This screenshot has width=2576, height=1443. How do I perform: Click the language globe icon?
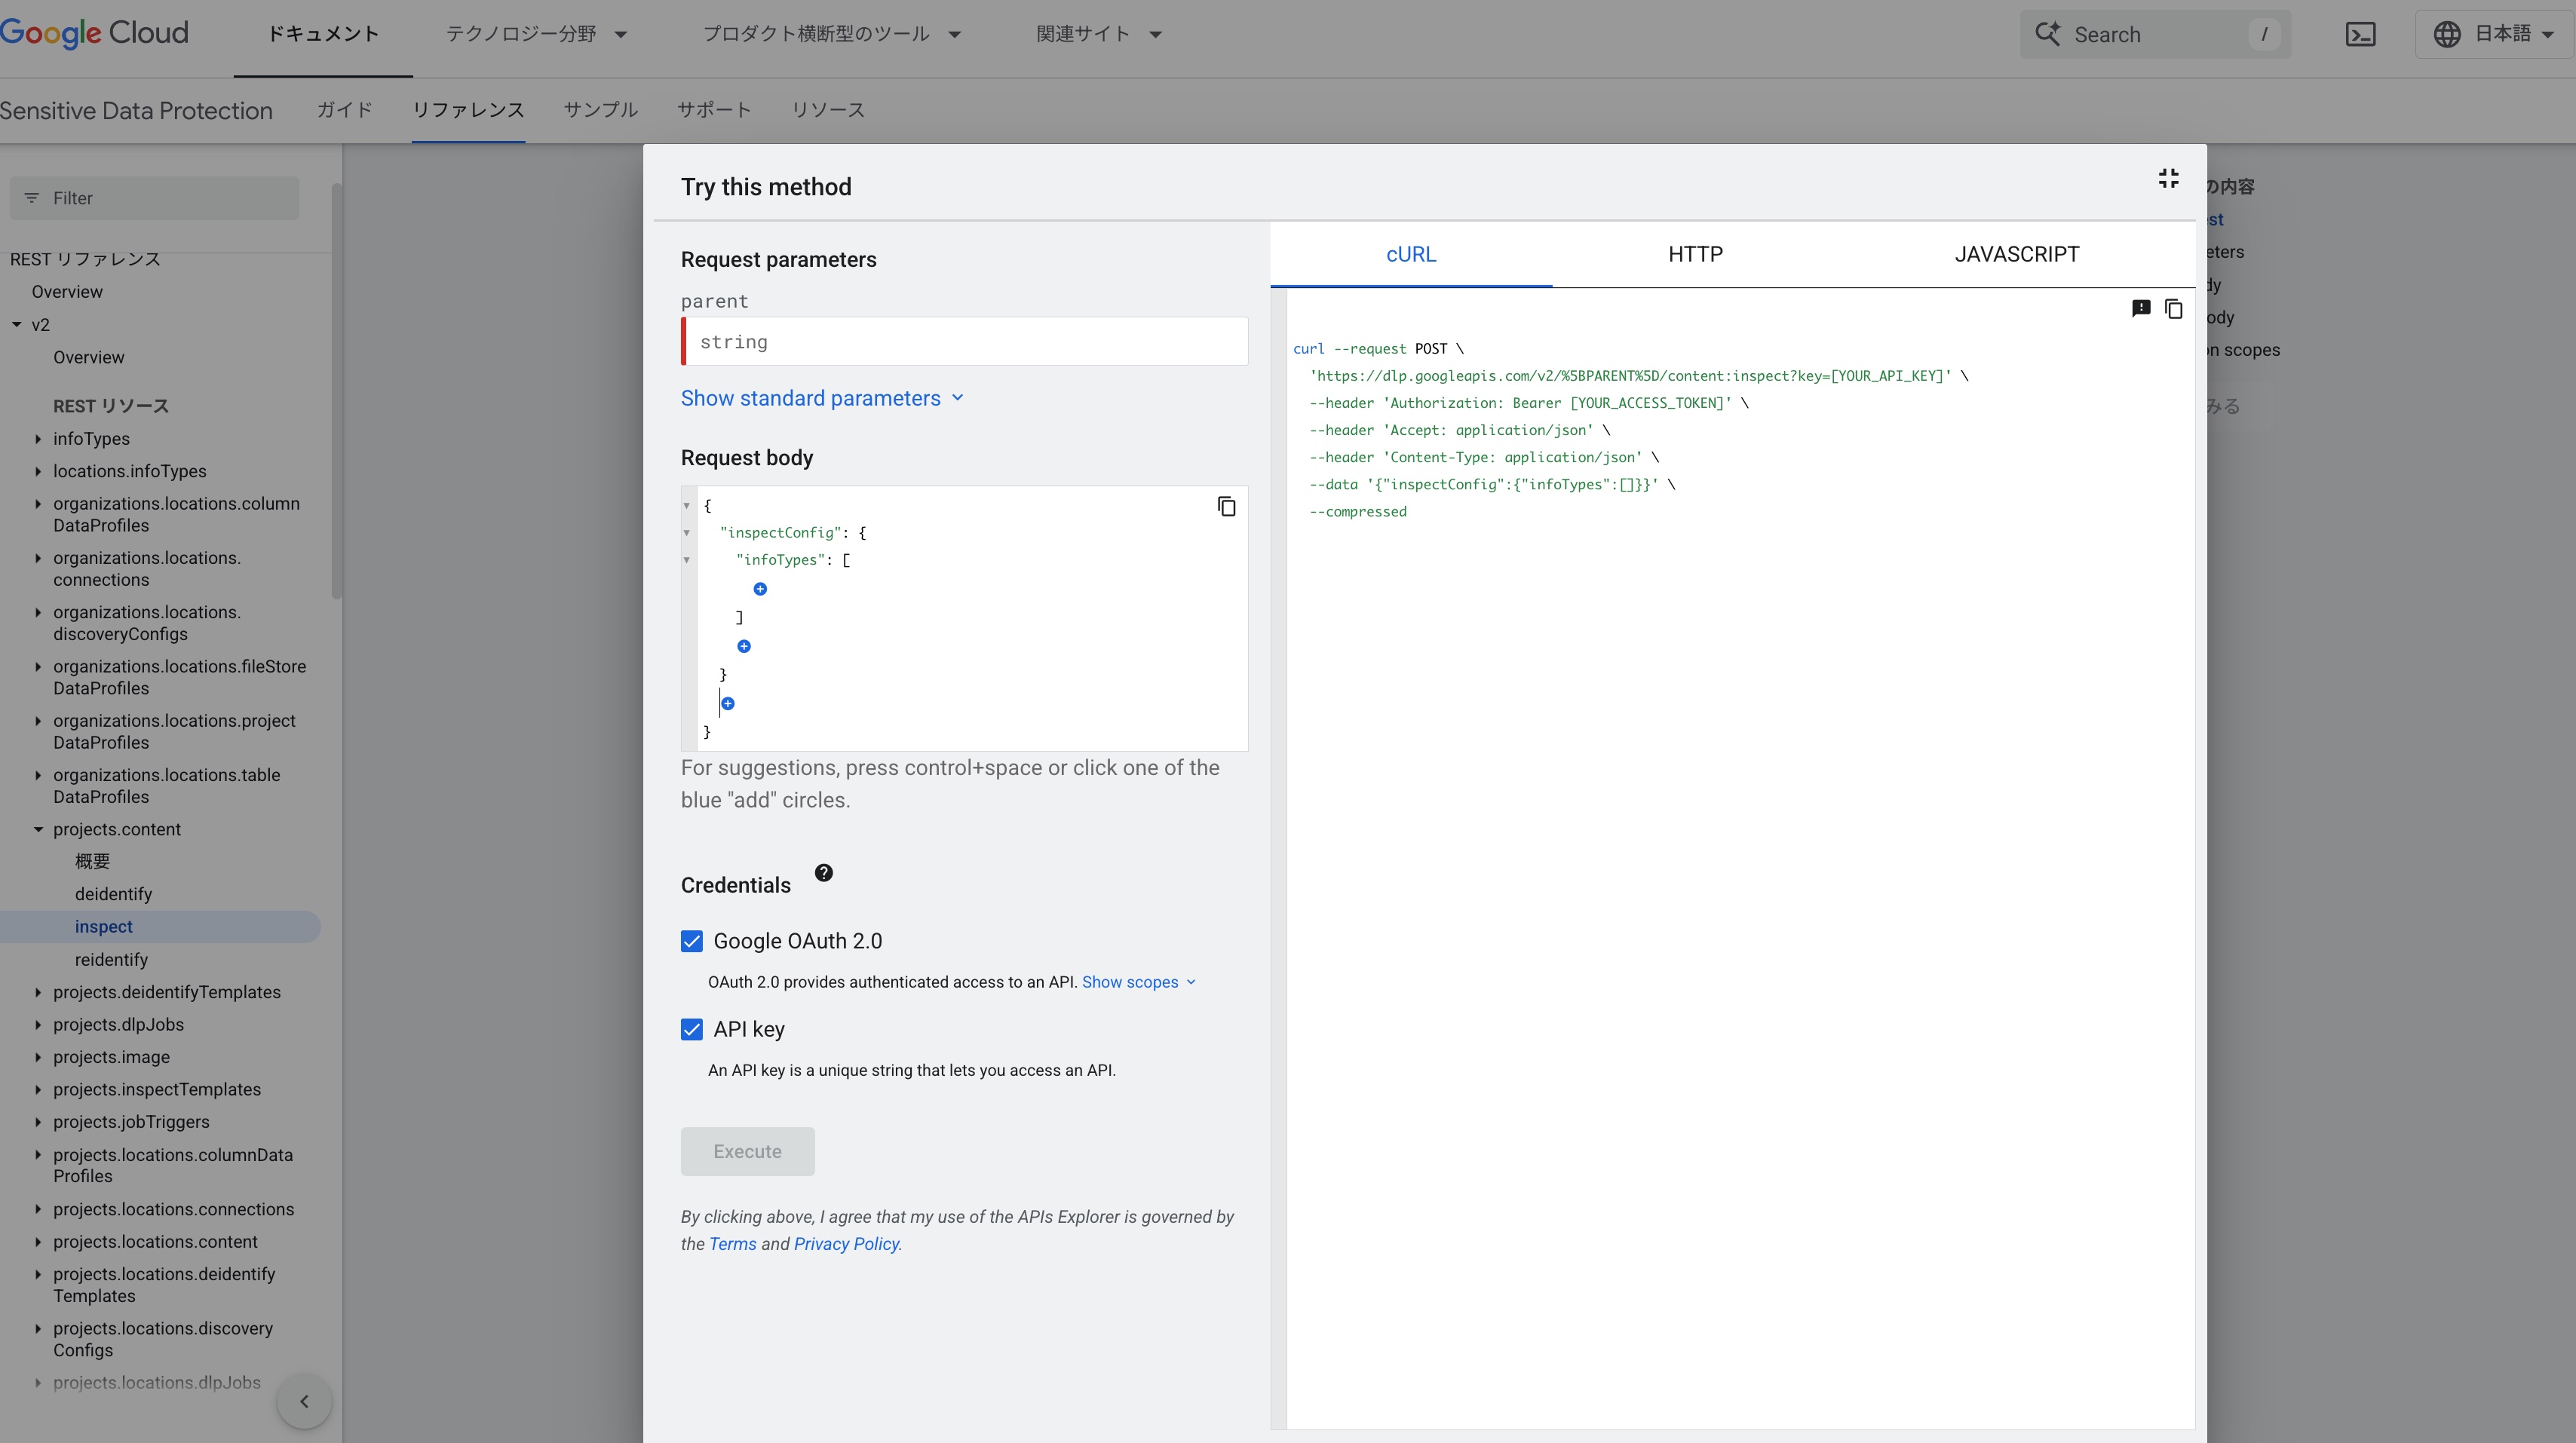[x=2447, y=34]
